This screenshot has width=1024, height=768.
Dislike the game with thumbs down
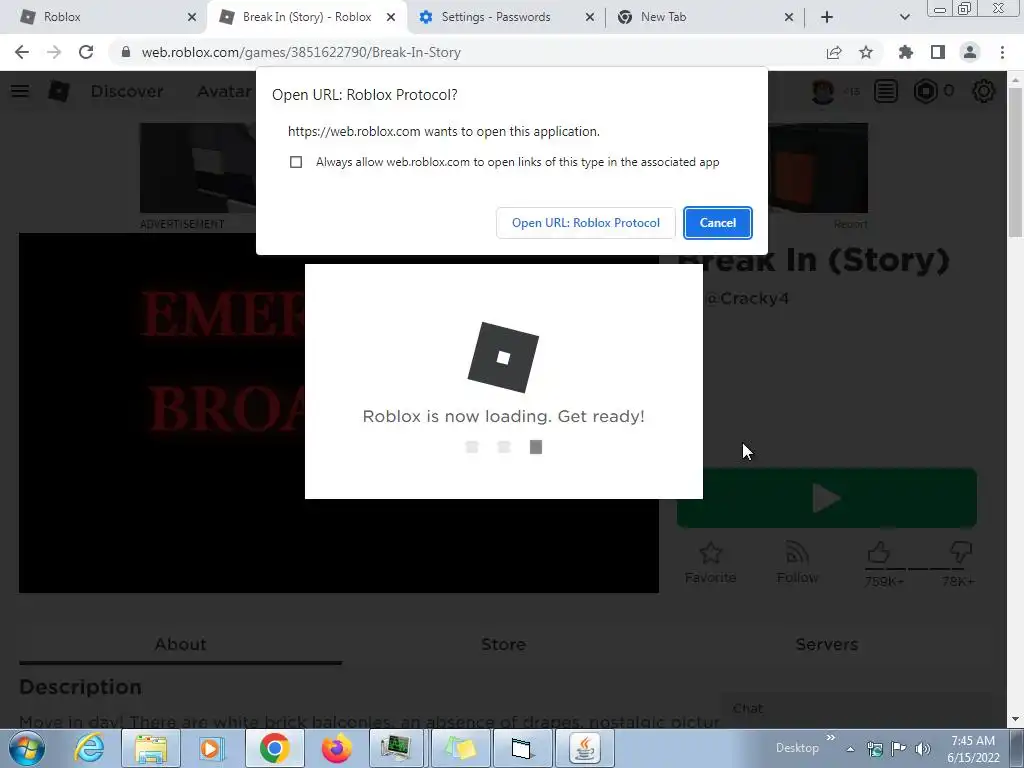click(x=961, y=553)
